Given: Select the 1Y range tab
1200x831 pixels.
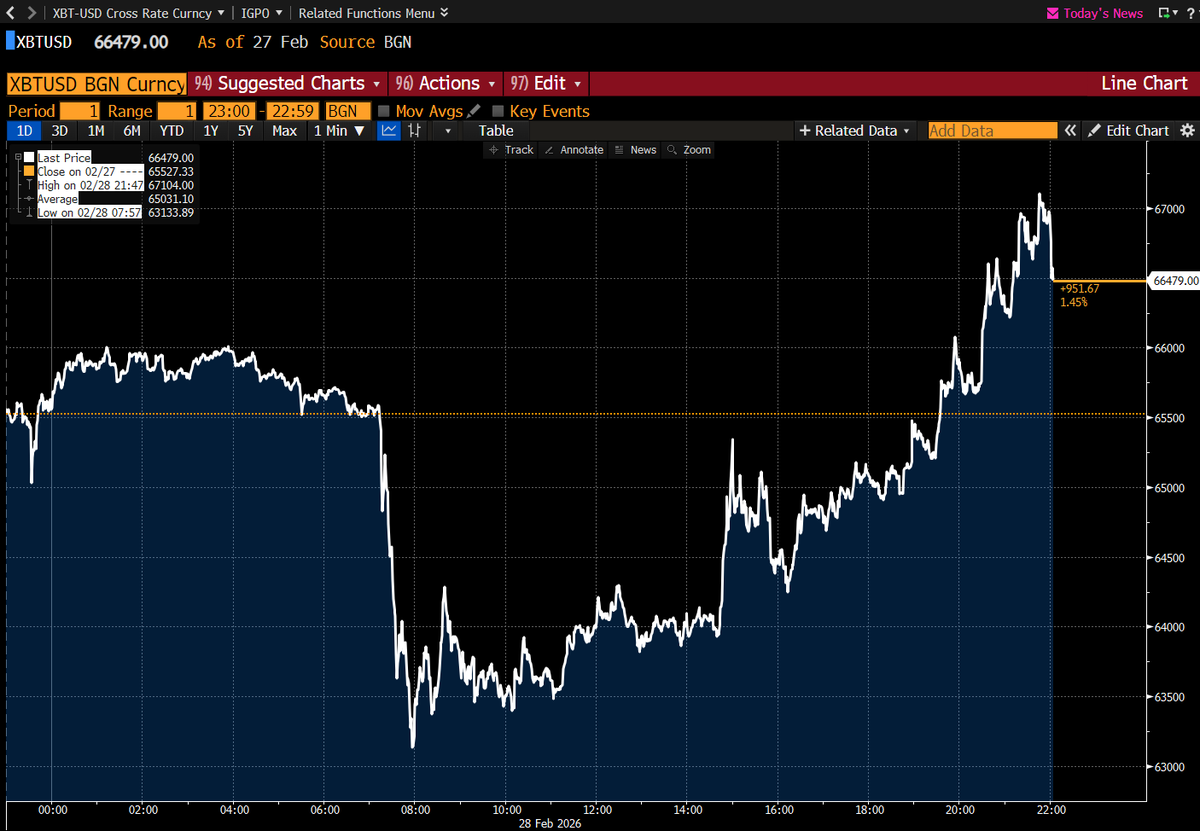Looking at the screenshot, I should coord(211,130).
